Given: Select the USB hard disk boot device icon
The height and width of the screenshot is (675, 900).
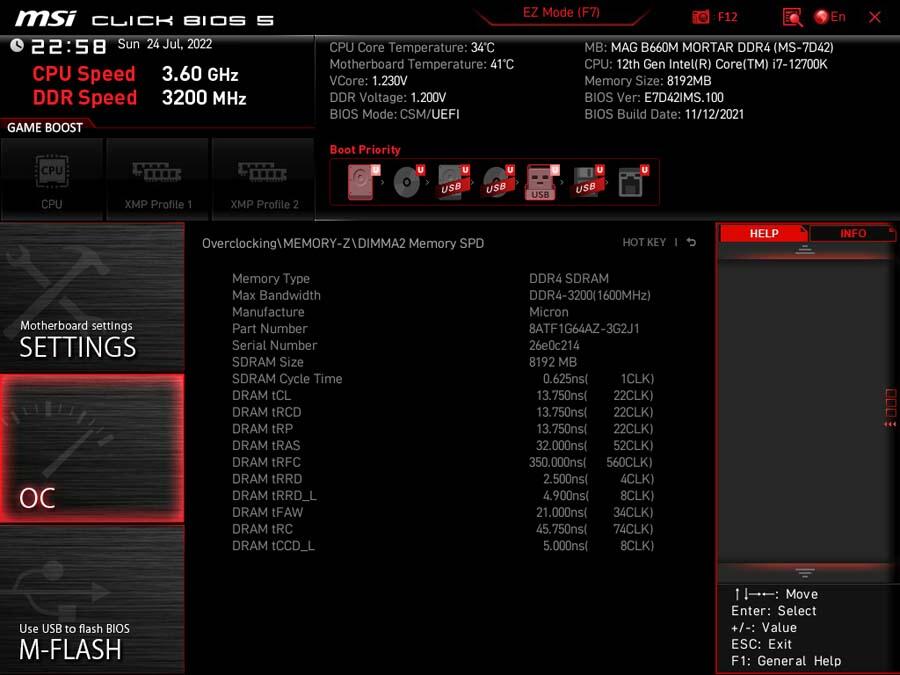Looking at the screenshot, I should point(453,182).
